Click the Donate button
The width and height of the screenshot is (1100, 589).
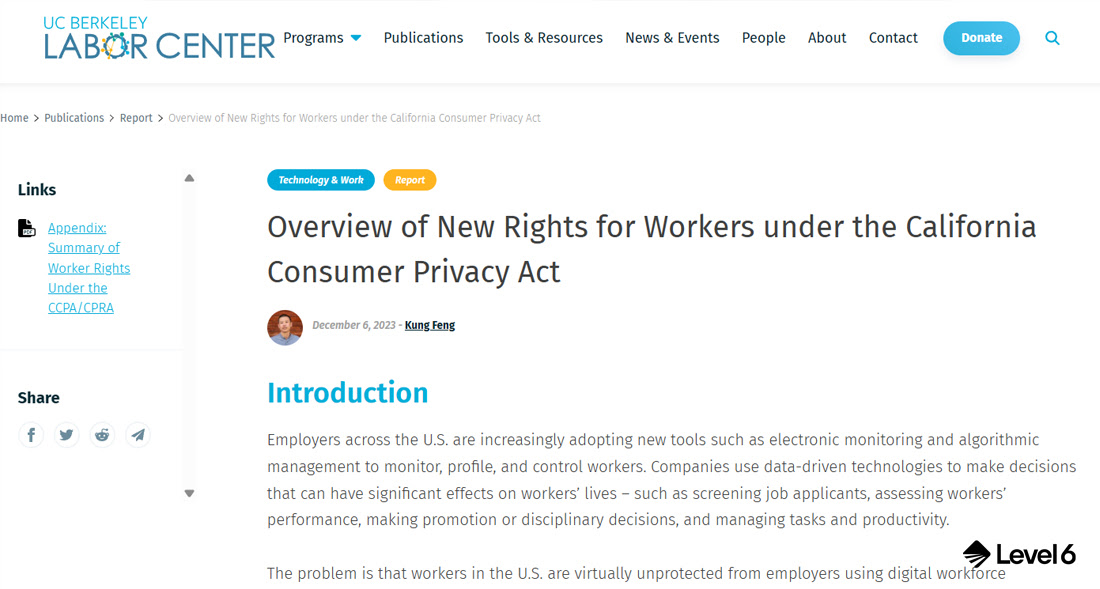coord(981,37)
